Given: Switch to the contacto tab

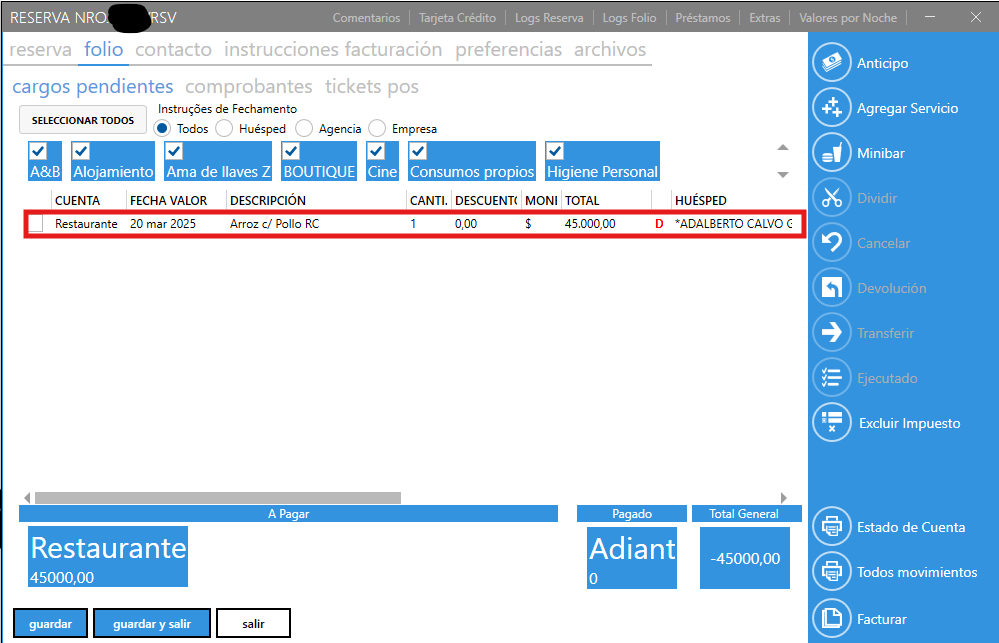Looking at the screenshot, I should (173, 49).
